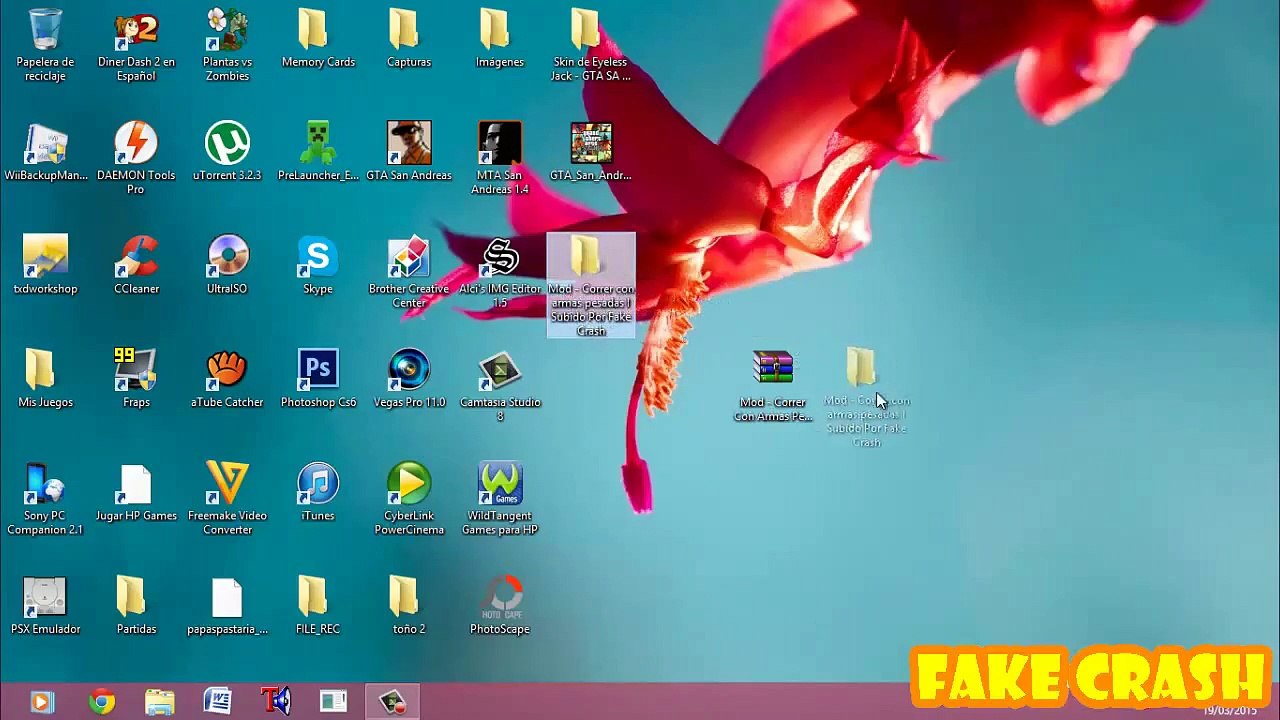Viewport: 1280px width, 720px height.
Task: Select the WinRAR archive Mod - Correr Con Armas
Action: (773, 386)
